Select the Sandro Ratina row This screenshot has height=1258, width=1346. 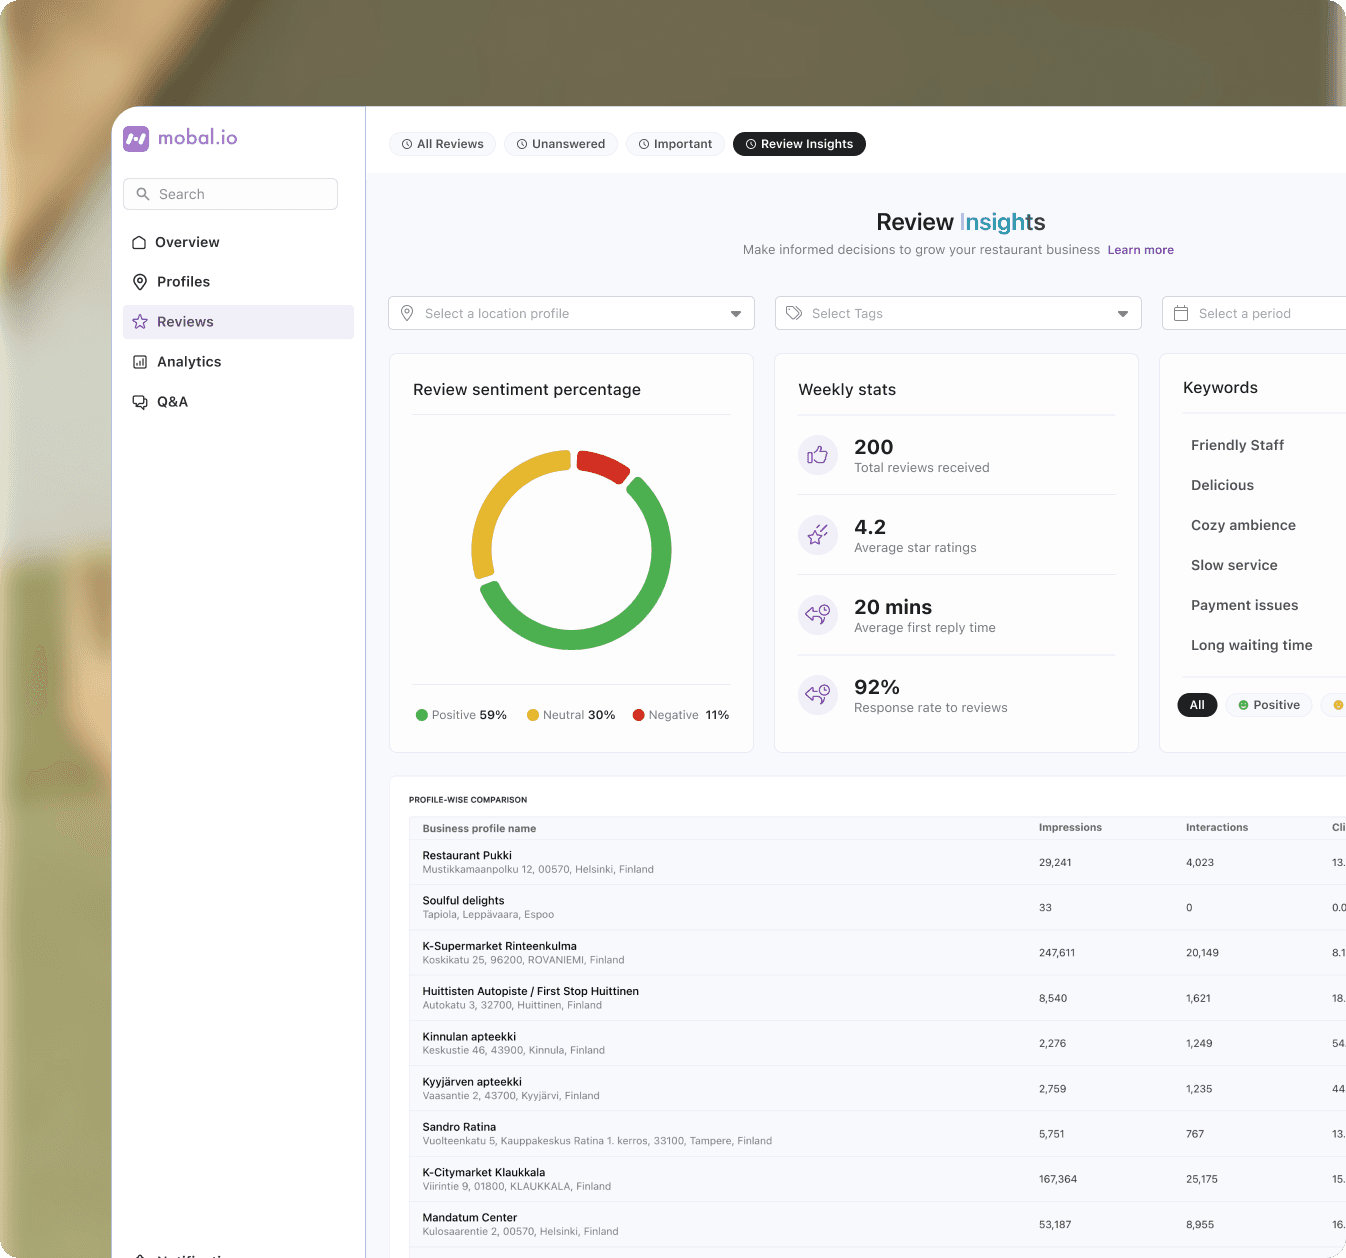point(877,1133)
